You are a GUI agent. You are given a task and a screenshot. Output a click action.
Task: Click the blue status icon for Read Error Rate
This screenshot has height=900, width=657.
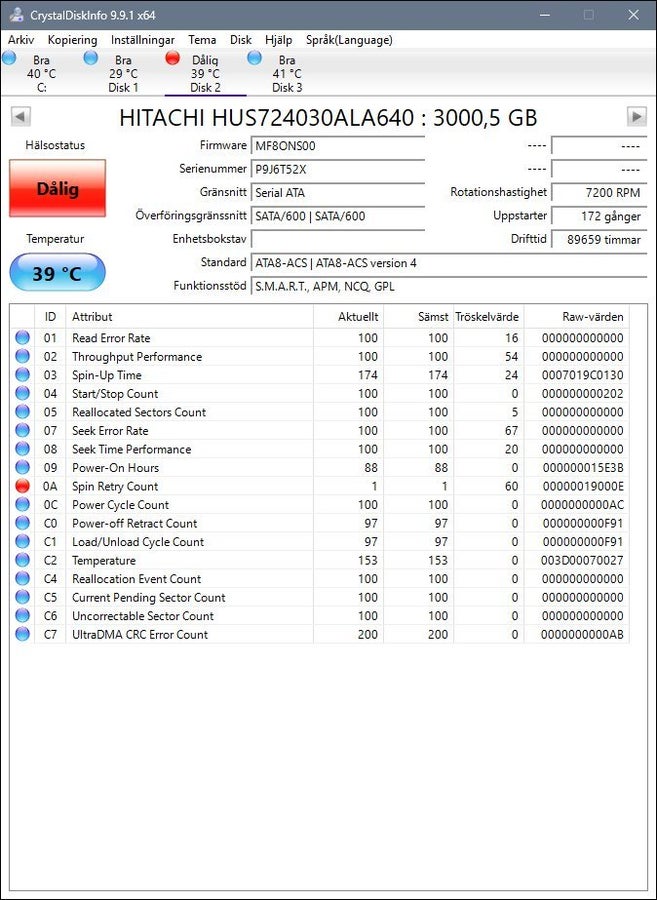22,338
